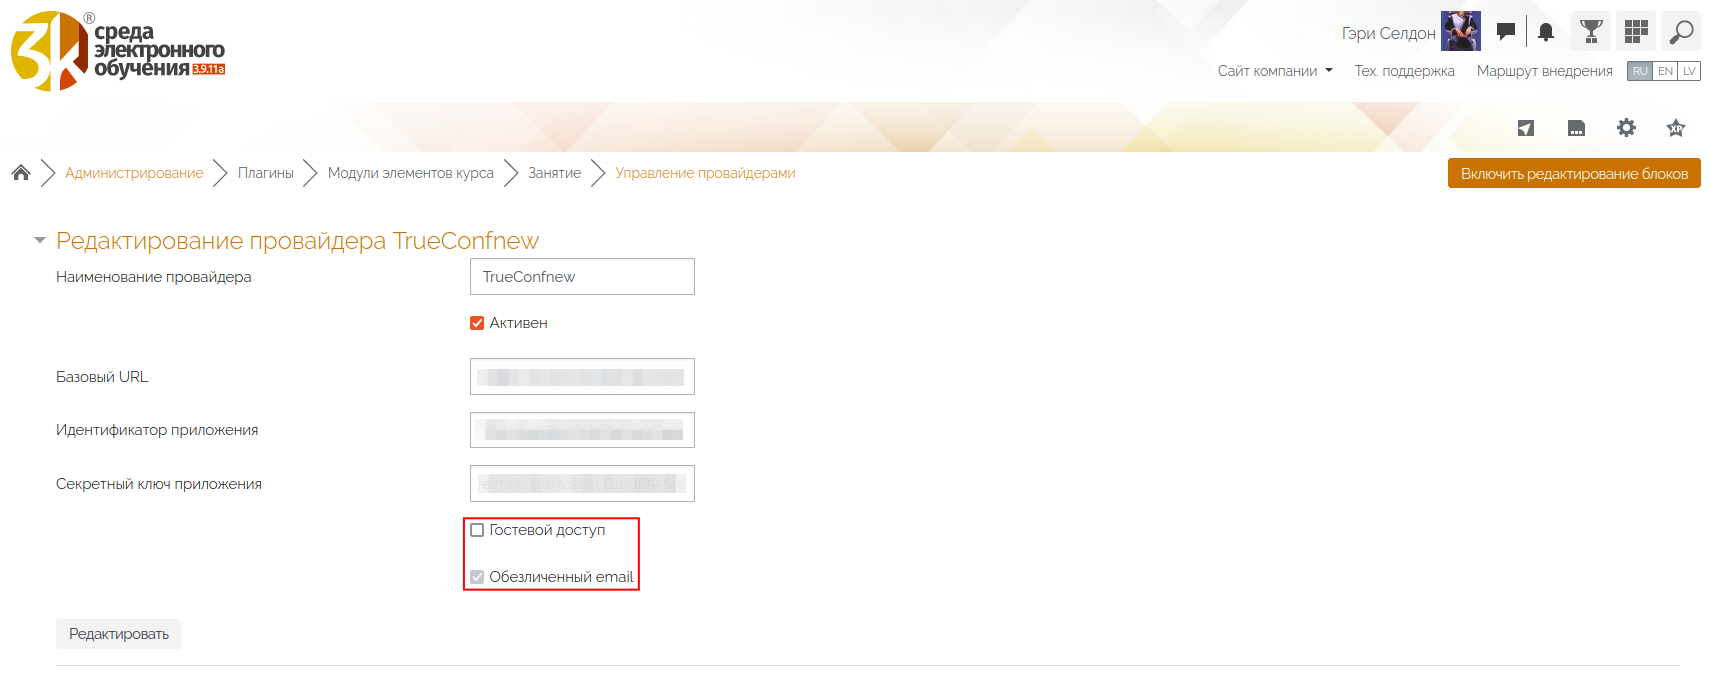Click the trophy achievements icon

(1591, 32)
